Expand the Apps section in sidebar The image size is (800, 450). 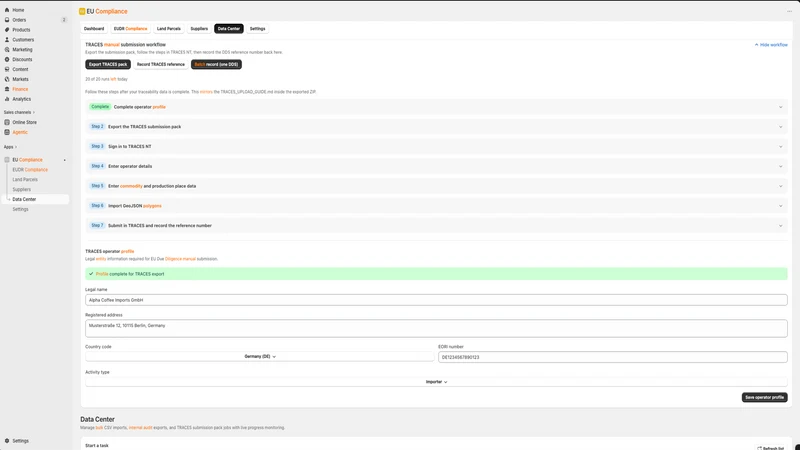click(x=10, y=147)
